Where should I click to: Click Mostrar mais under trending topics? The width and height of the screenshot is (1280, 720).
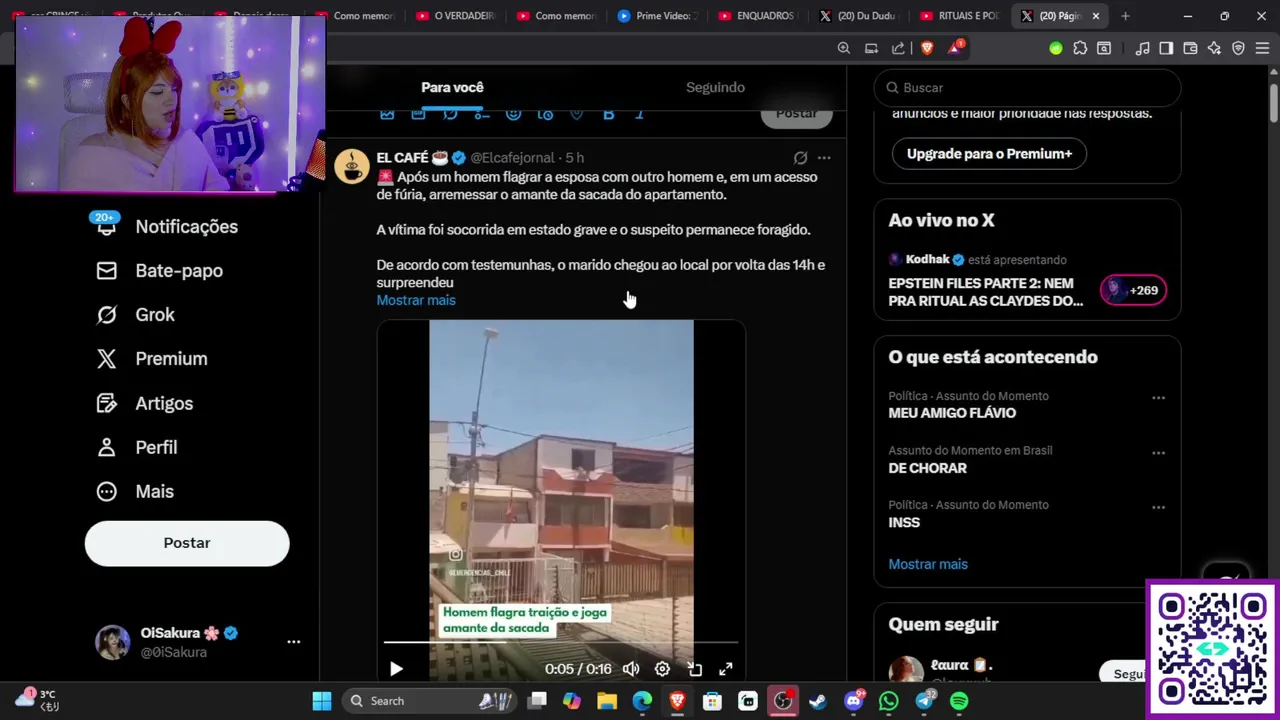click(x=928, y=564)
